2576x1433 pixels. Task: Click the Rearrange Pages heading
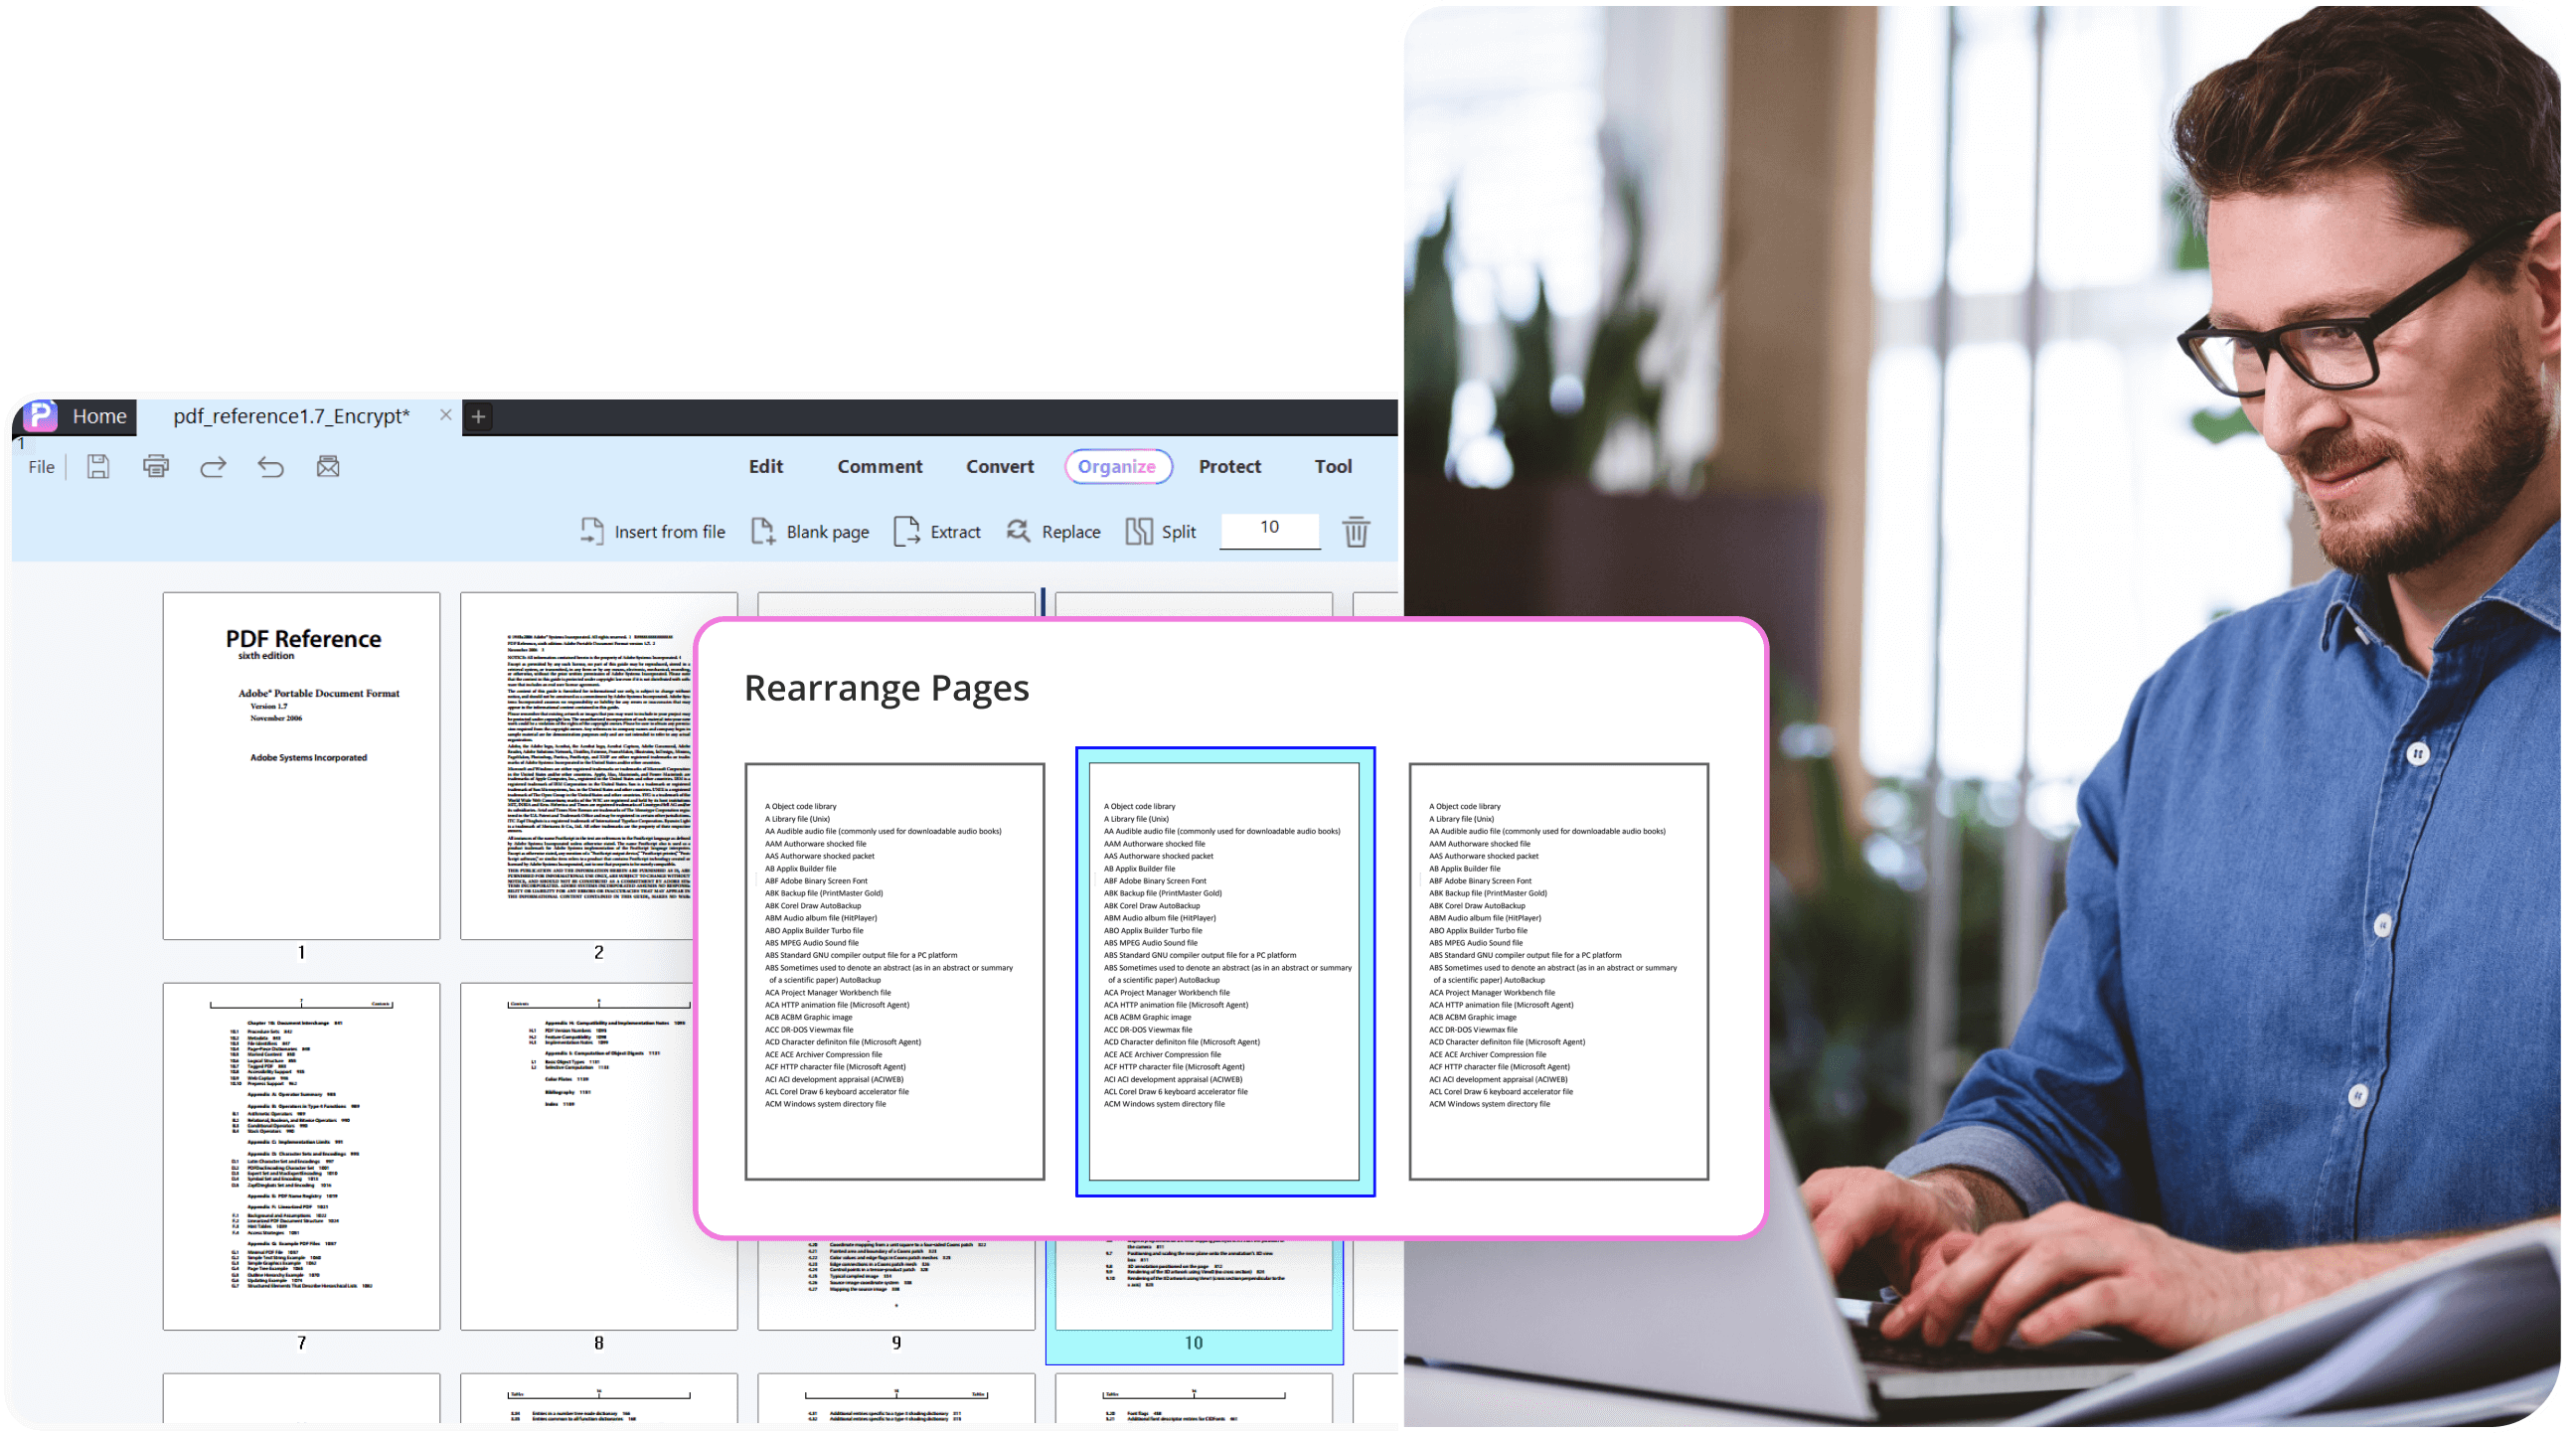887,689
